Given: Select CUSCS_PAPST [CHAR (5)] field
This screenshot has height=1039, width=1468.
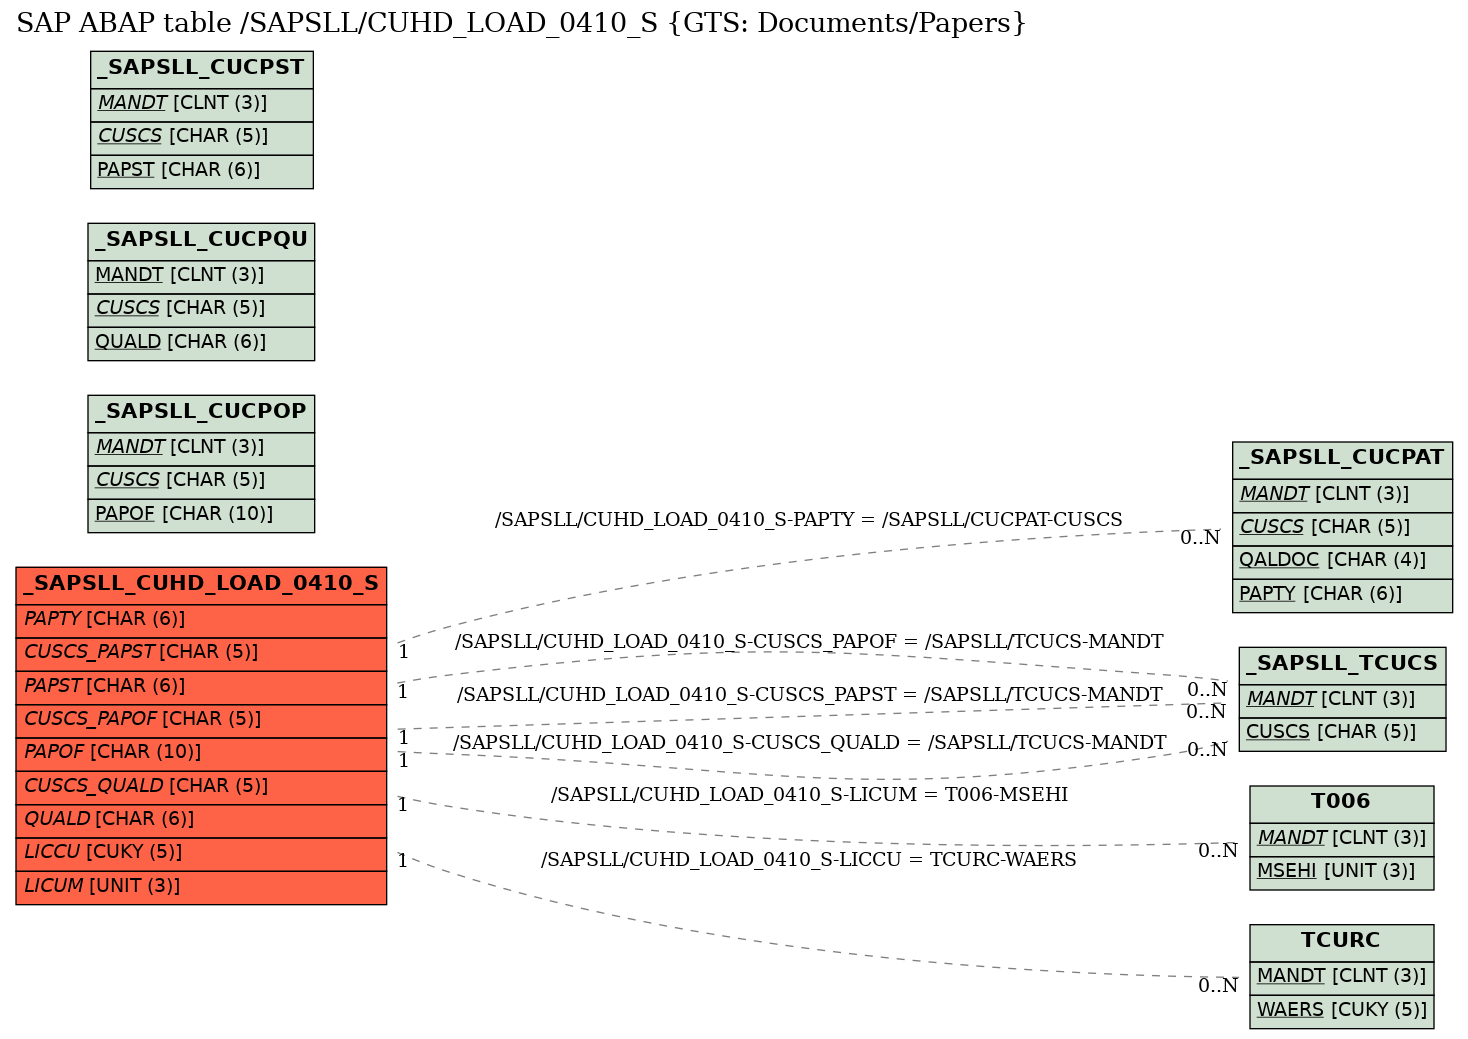Looking at the screenshot, I should (x=201, y=654).
